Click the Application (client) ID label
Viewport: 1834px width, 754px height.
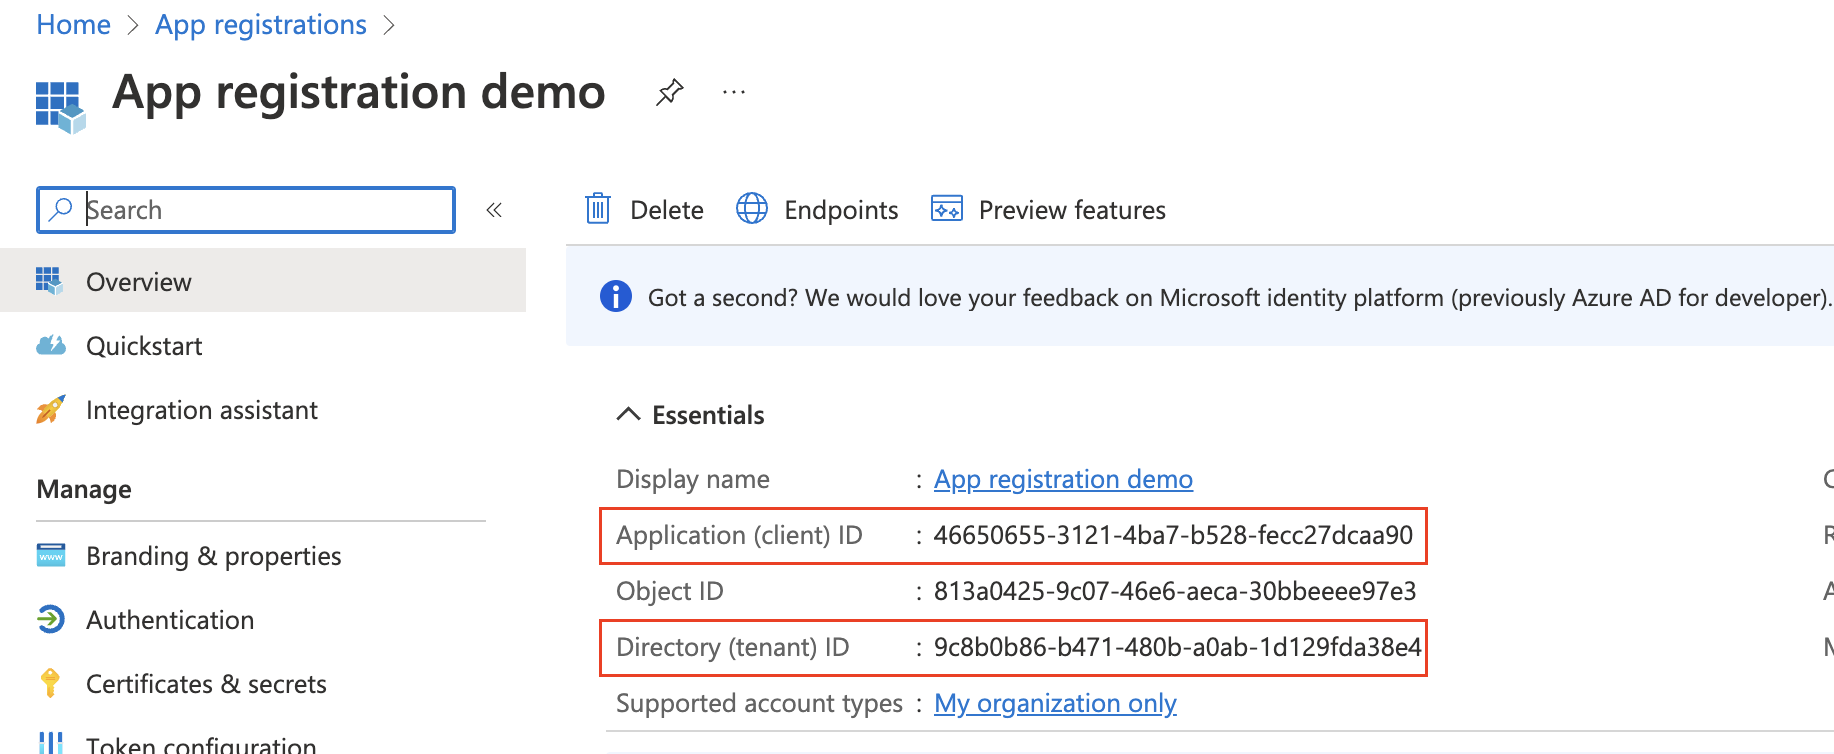point(739,535)
